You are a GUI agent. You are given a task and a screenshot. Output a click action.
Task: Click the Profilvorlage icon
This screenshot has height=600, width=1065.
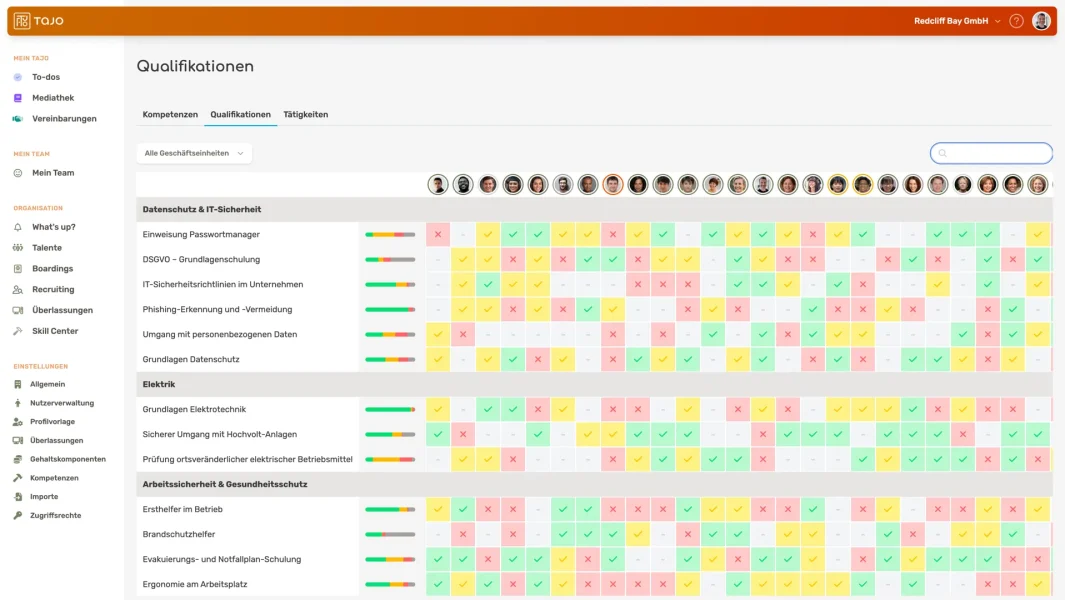[18, 422]
